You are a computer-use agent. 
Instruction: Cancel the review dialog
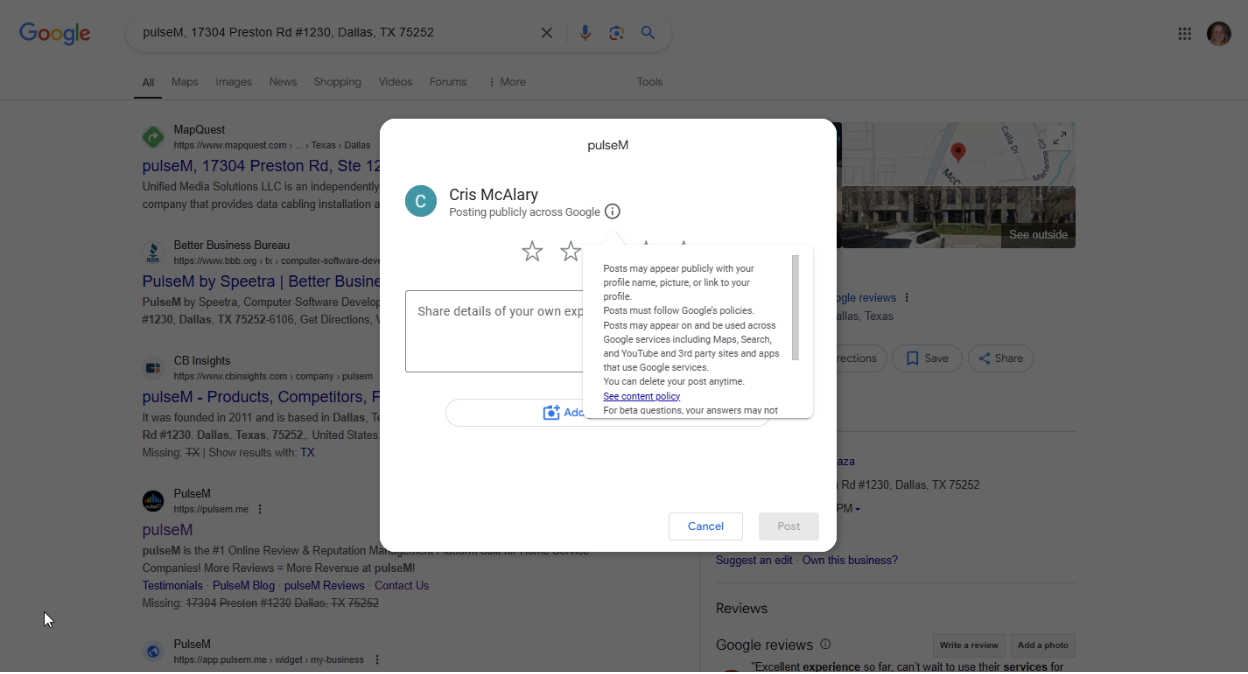coord(705,526)
